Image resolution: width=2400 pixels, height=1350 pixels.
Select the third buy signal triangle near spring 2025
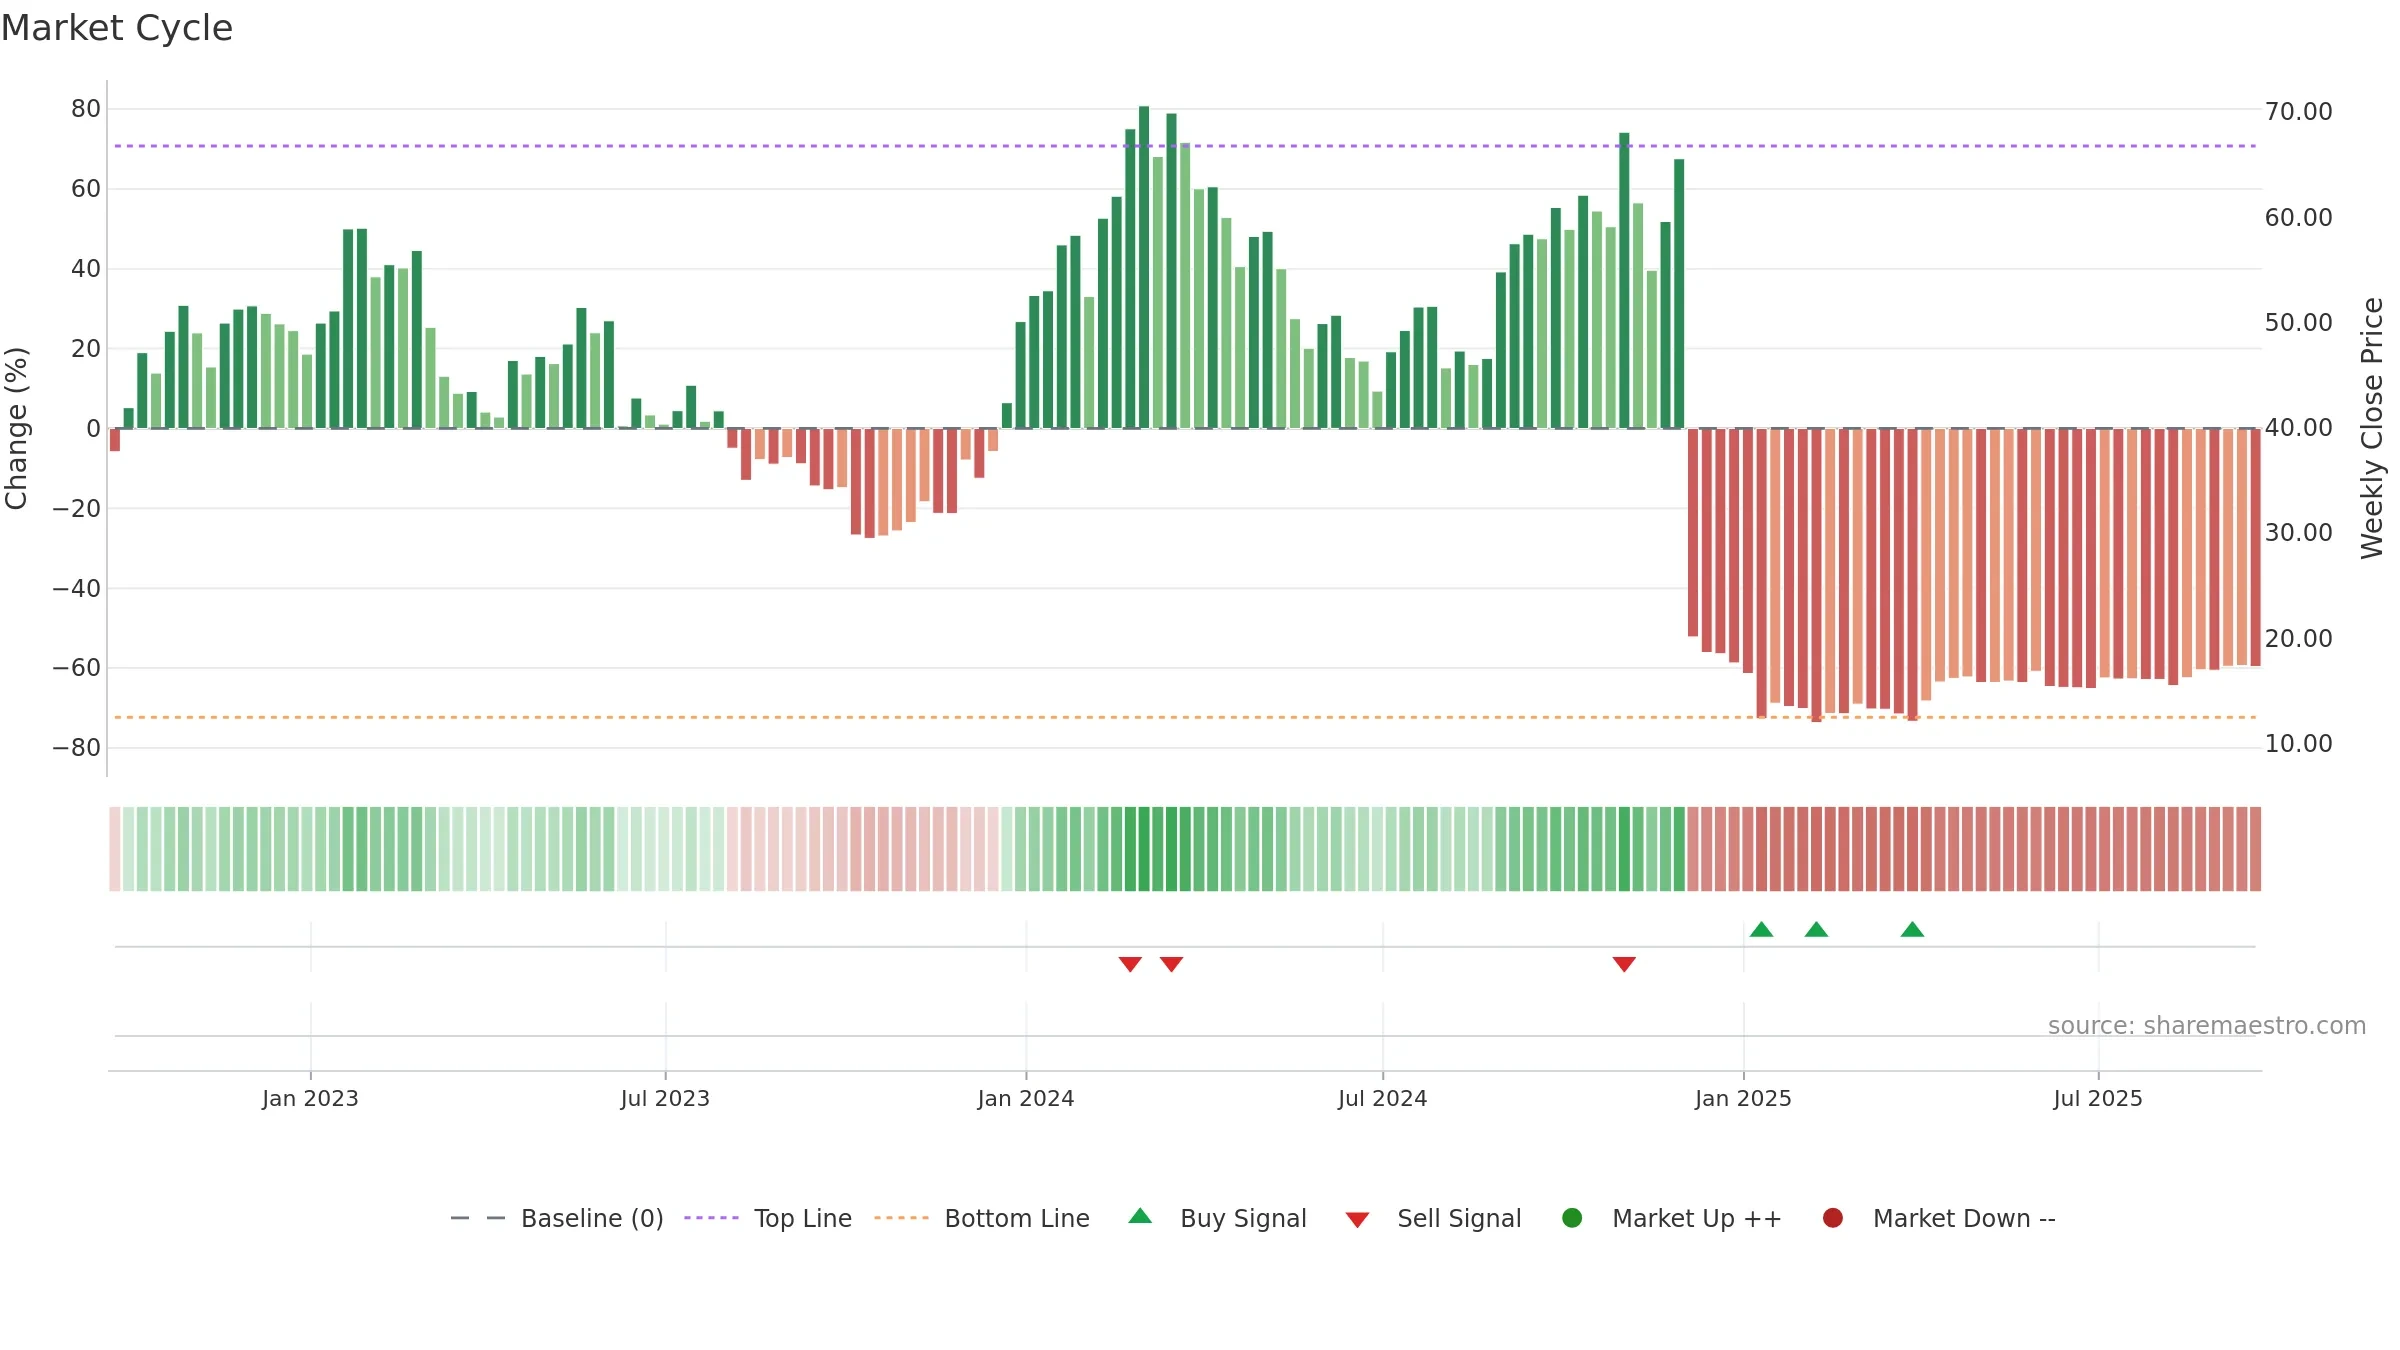(x=1913, y=929)
